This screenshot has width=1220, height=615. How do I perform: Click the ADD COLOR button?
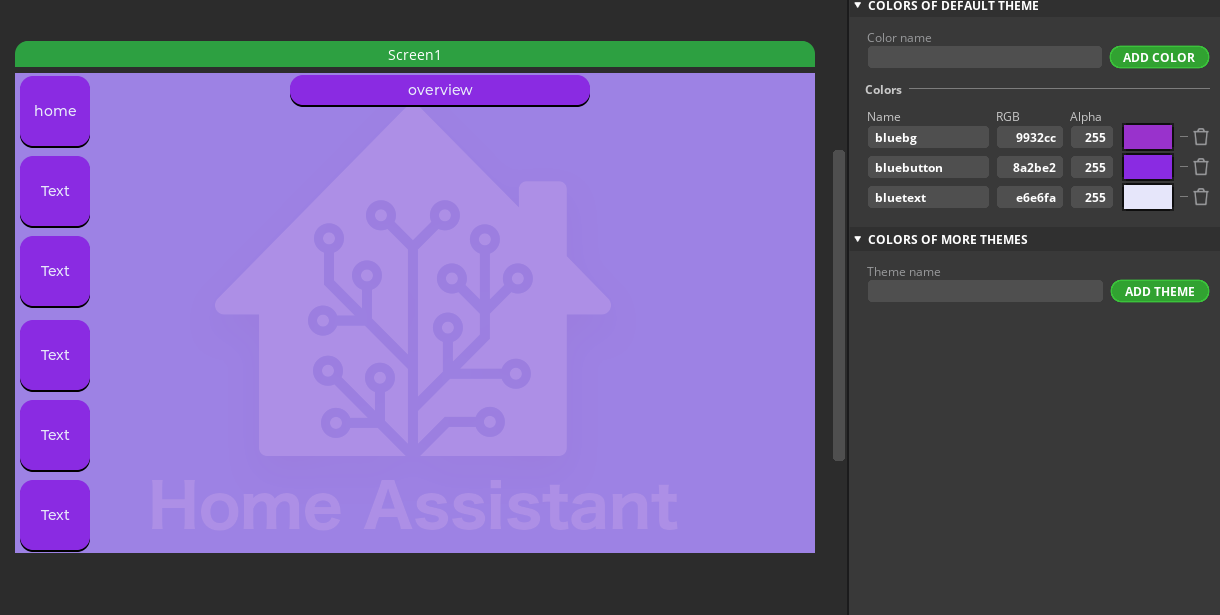[x=1159, y=57]
